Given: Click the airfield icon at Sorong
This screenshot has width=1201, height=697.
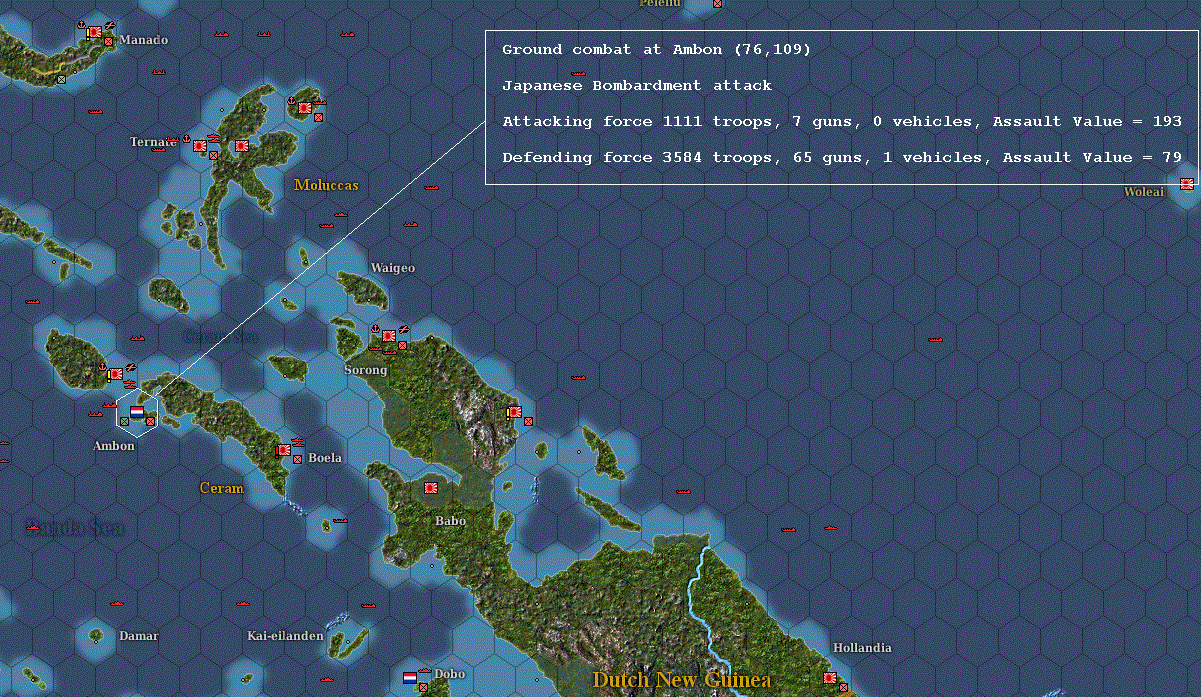Looking at the screenshot, I should tap(404, 330).
